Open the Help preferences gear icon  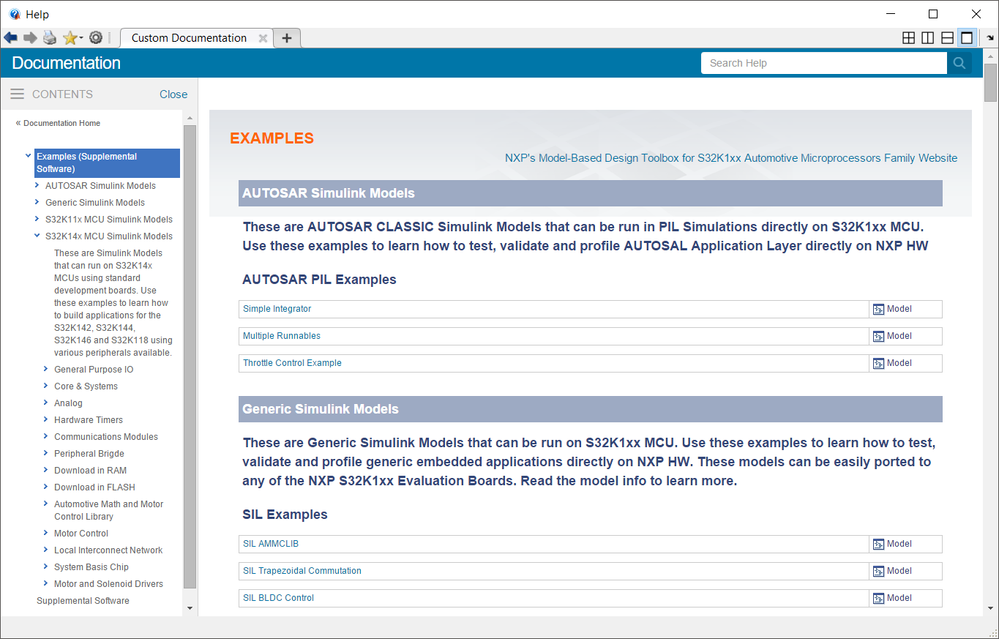pos(96,38)
